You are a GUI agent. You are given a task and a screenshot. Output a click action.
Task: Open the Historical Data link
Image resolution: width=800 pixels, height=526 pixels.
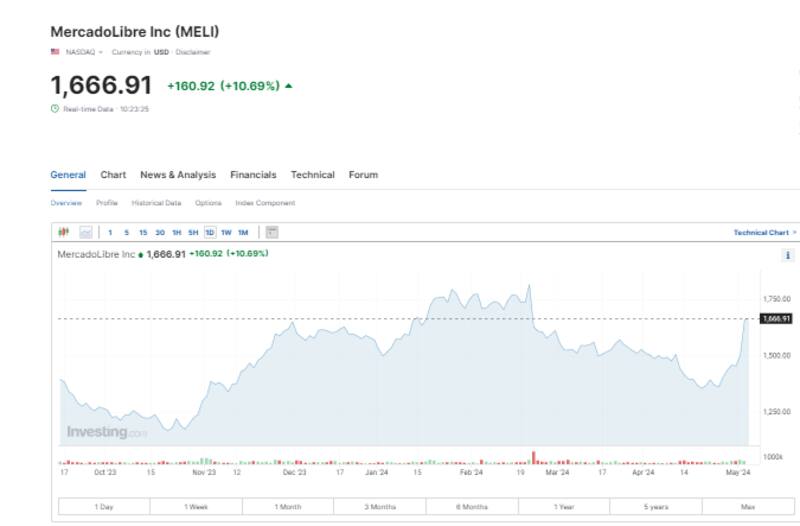click(x=156, y=203)
